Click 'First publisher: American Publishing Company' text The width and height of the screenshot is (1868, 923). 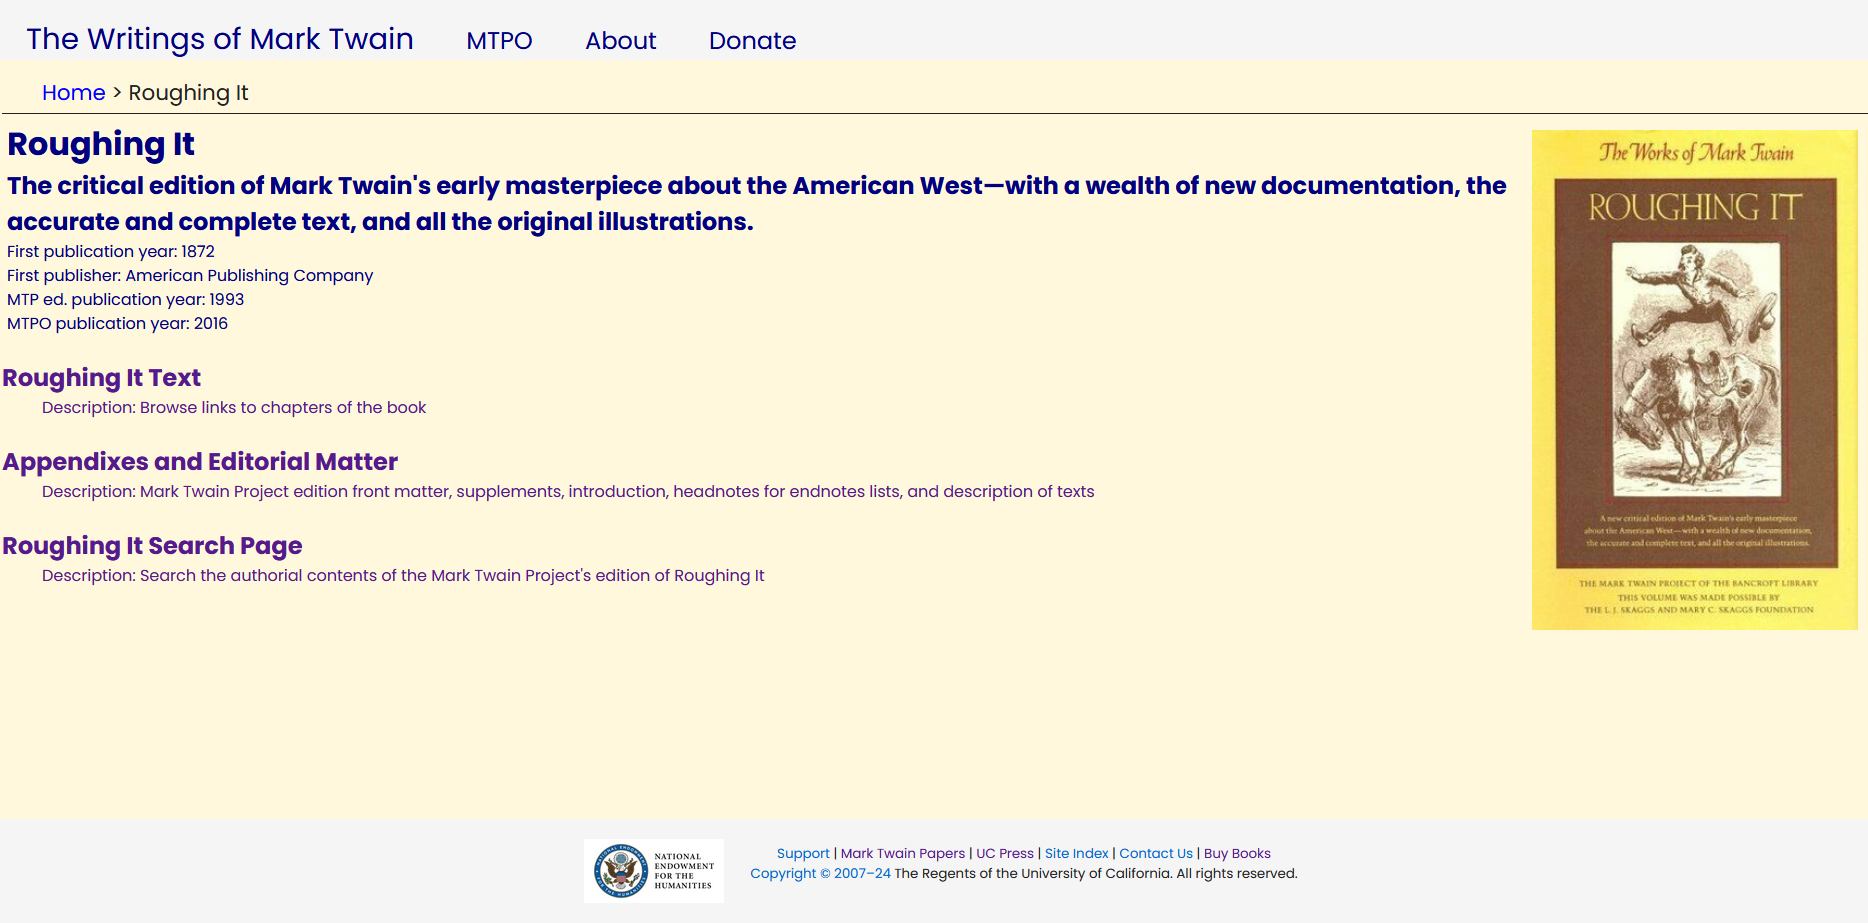pos(190,276)
